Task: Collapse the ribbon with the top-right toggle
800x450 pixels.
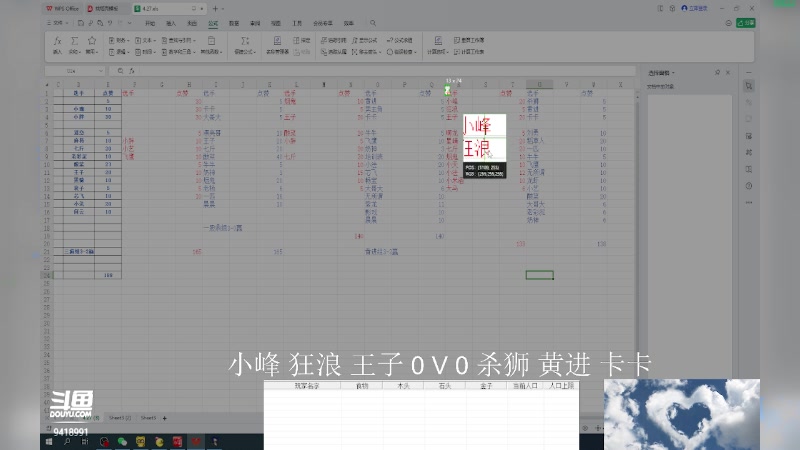Action: [728, 23]
